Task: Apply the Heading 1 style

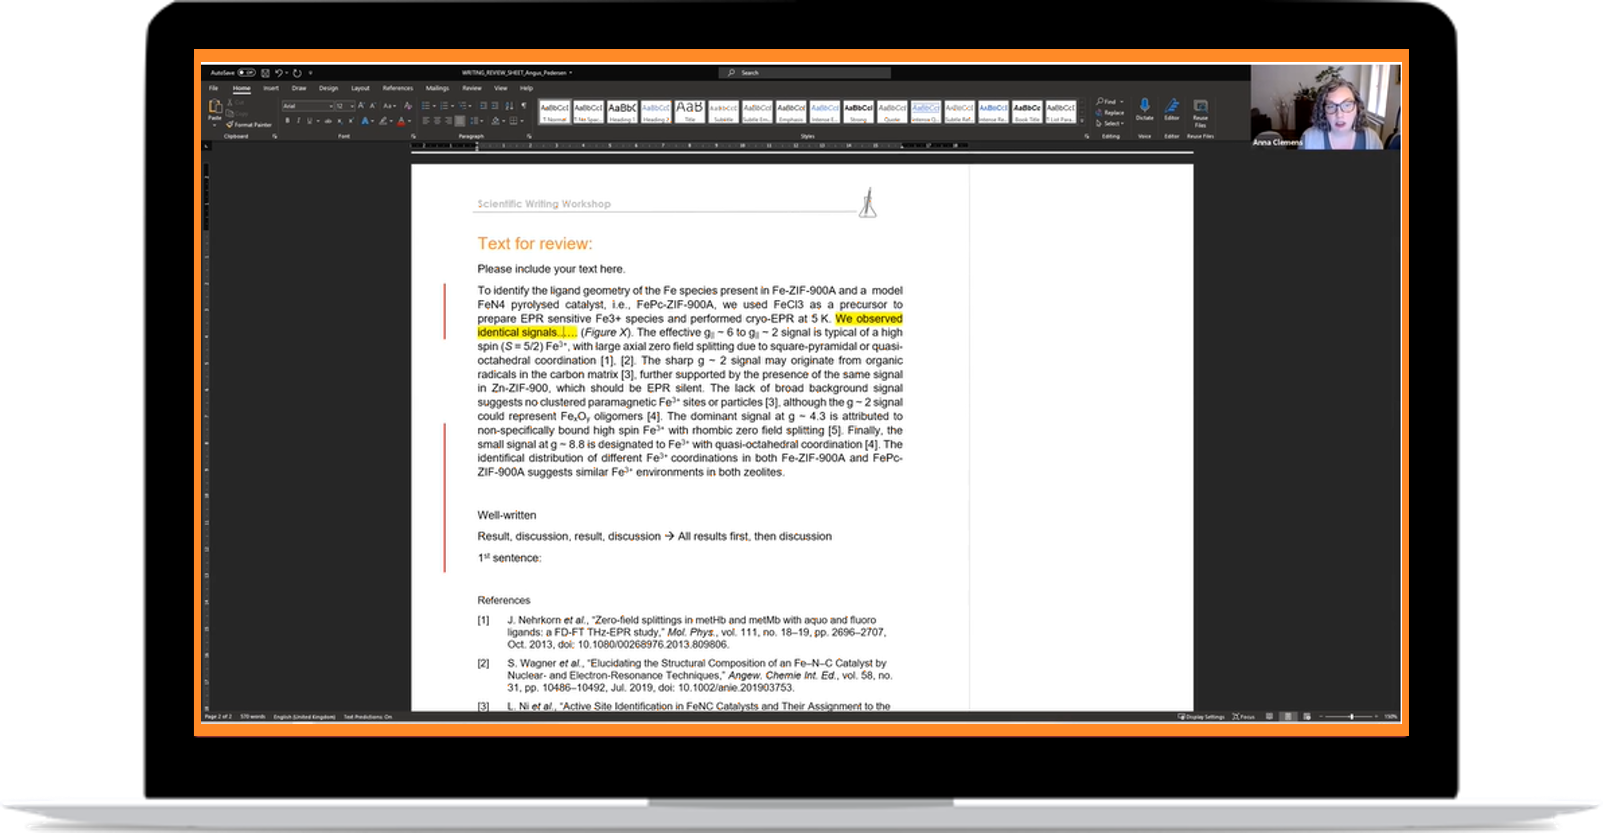Action: click(622, 111)
